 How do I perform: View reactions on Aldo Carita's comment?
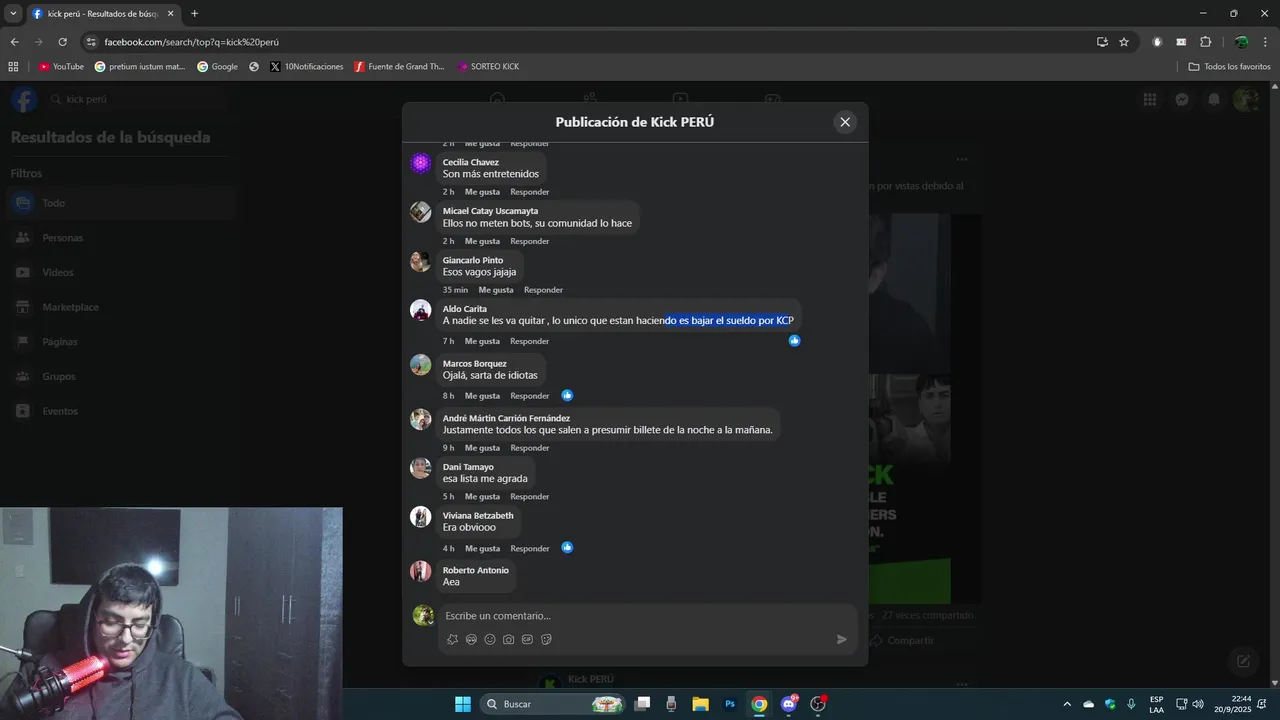[x=794, y=341]
